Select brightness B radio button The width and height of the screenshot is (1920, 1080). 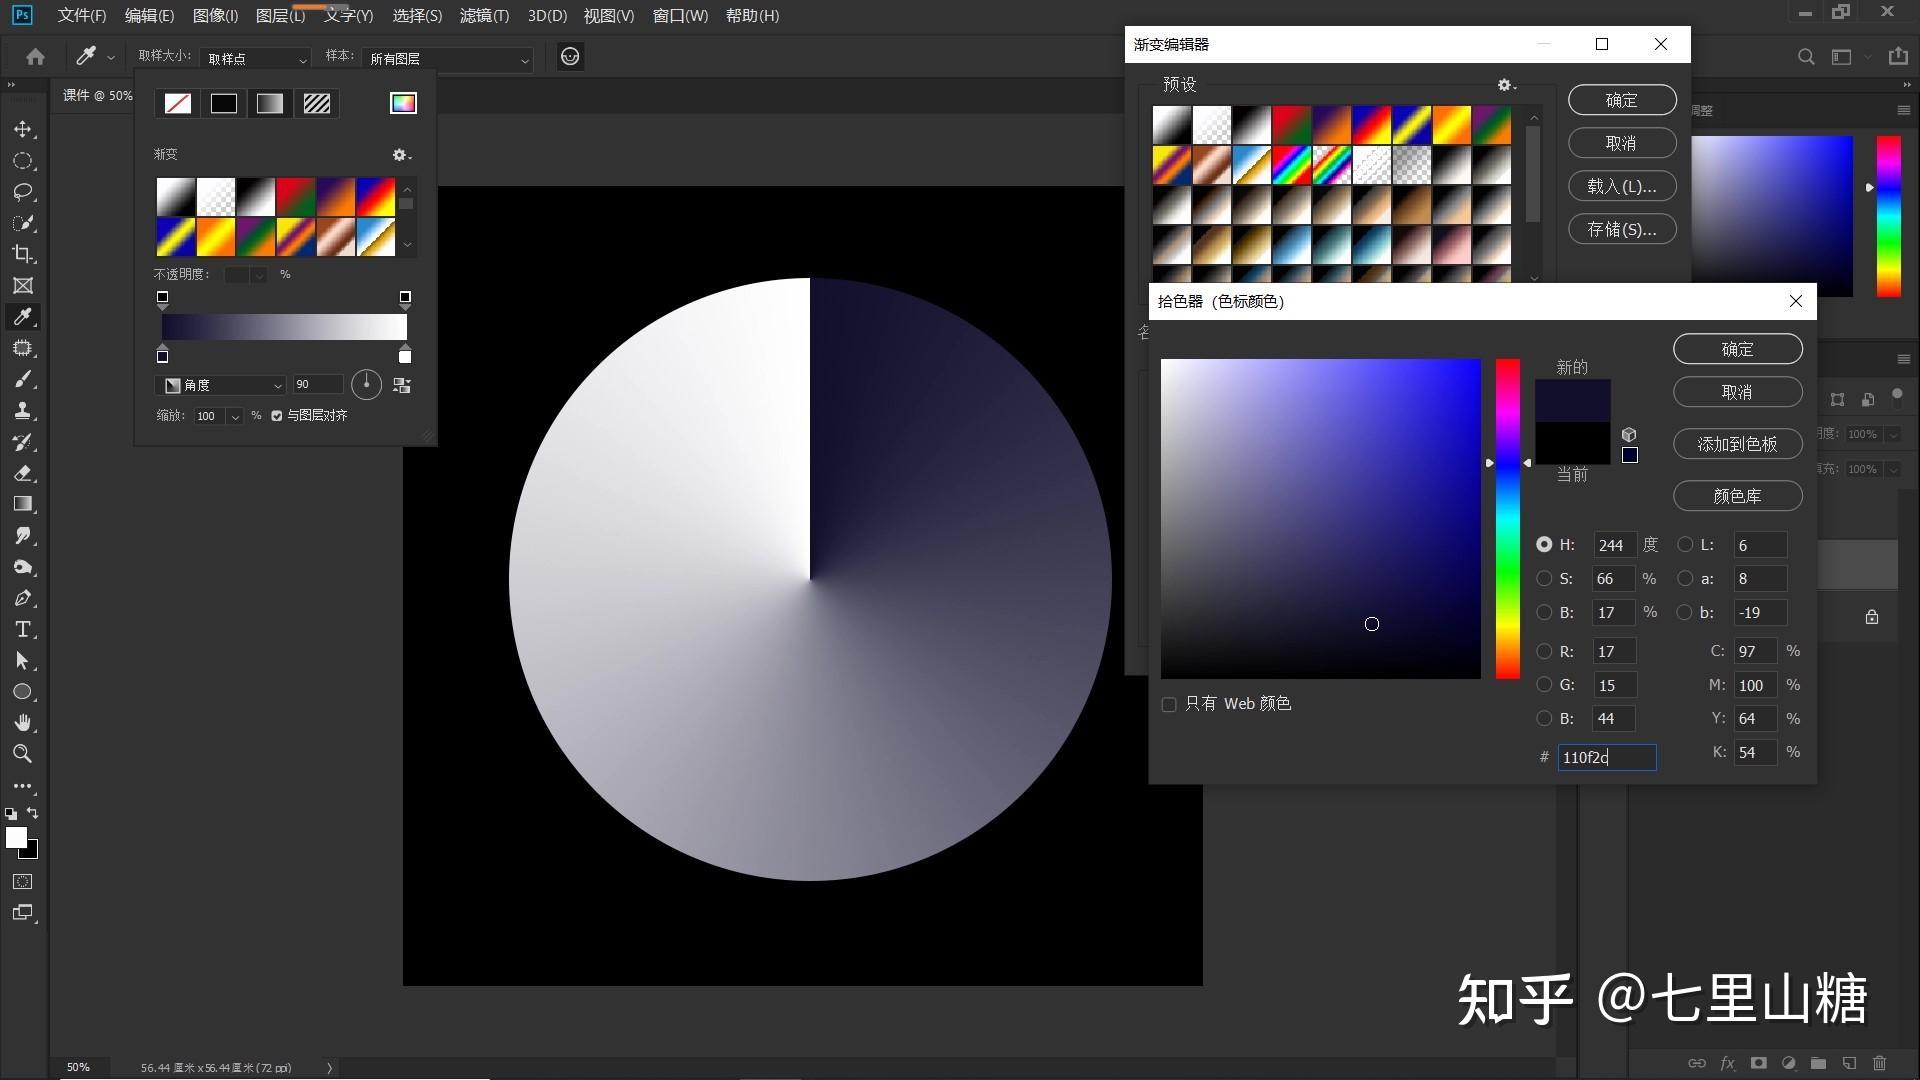(x=1544, y=612)
